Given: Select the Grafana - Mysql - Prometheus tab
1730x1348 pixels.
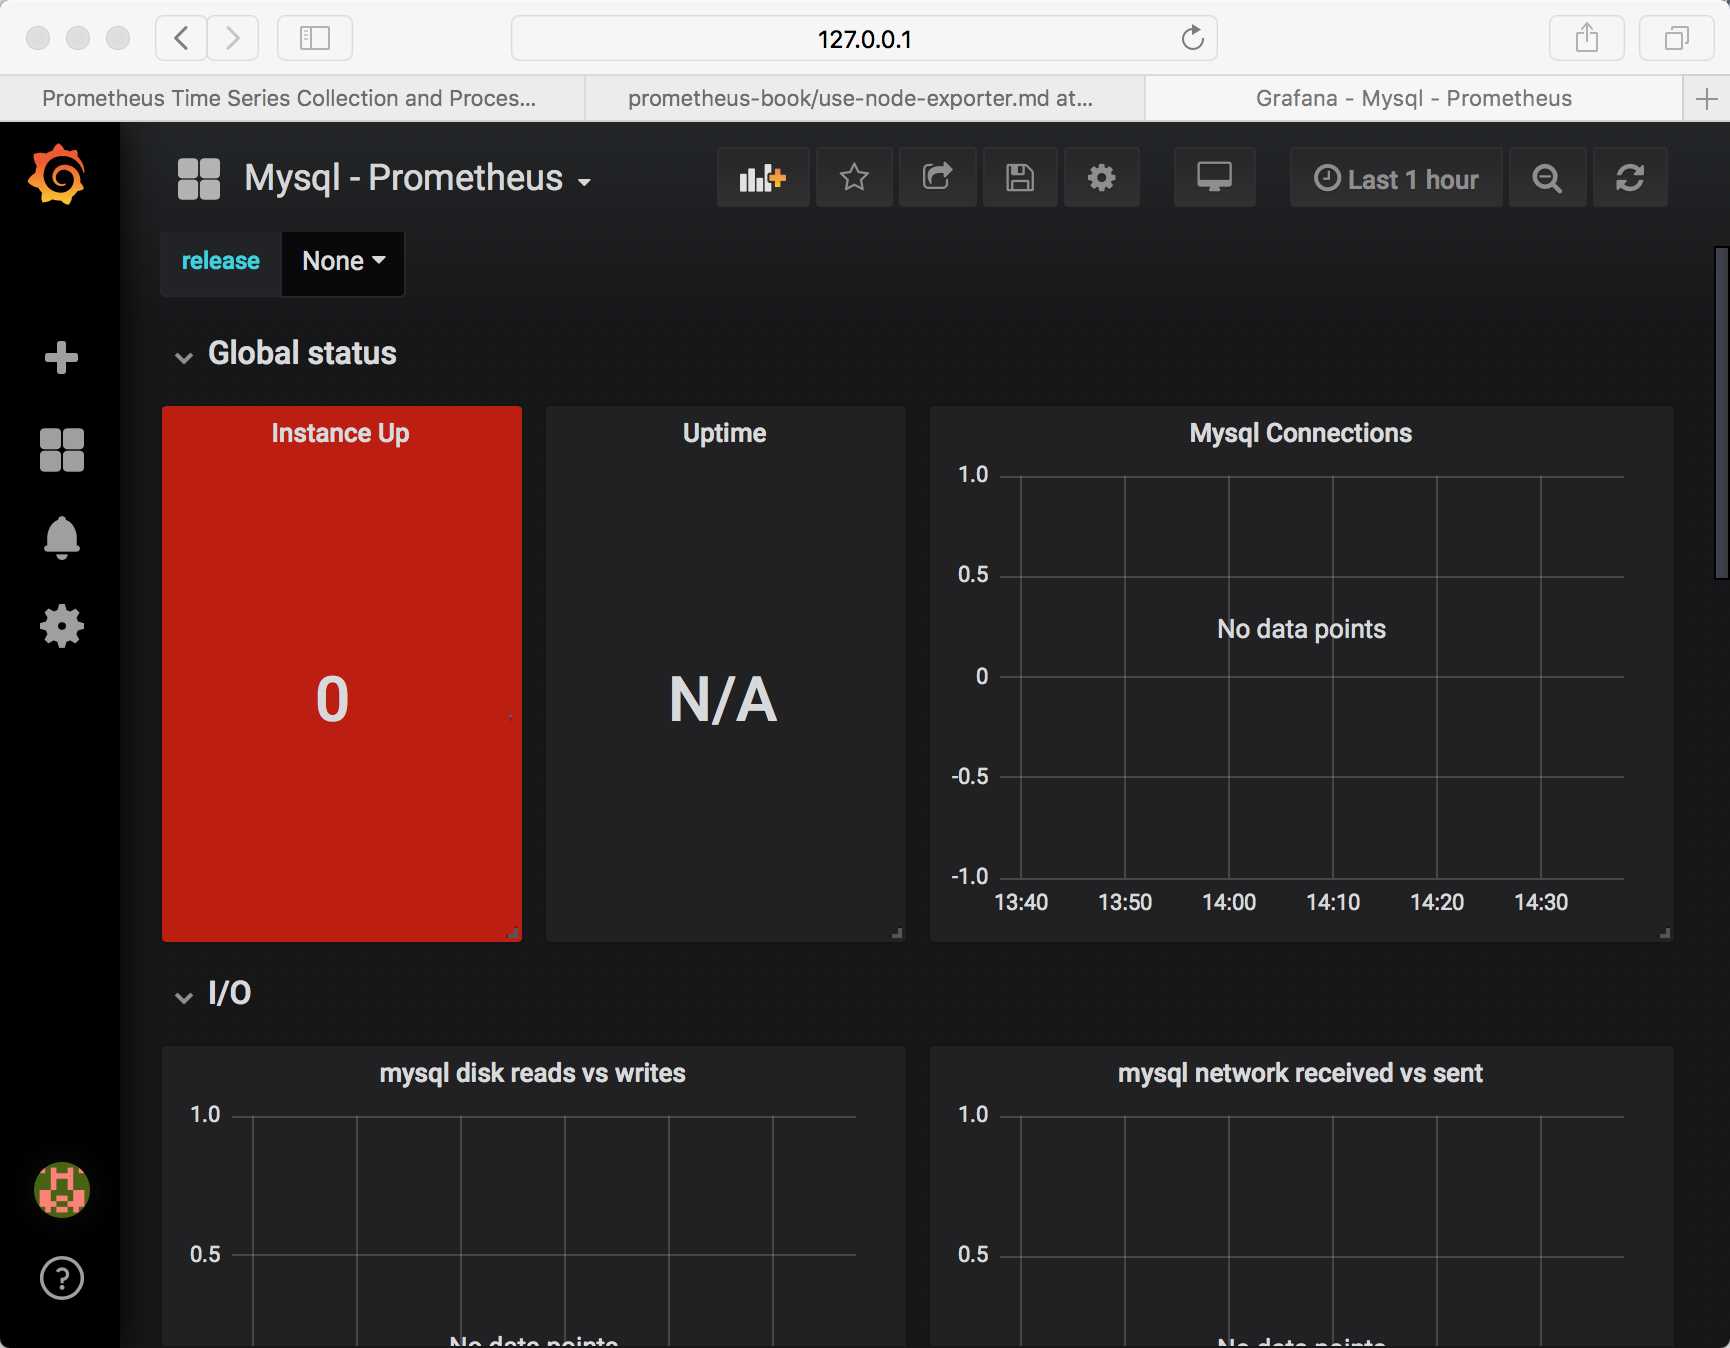Looking at the screenshot, I should click(x=1414, y=98).
